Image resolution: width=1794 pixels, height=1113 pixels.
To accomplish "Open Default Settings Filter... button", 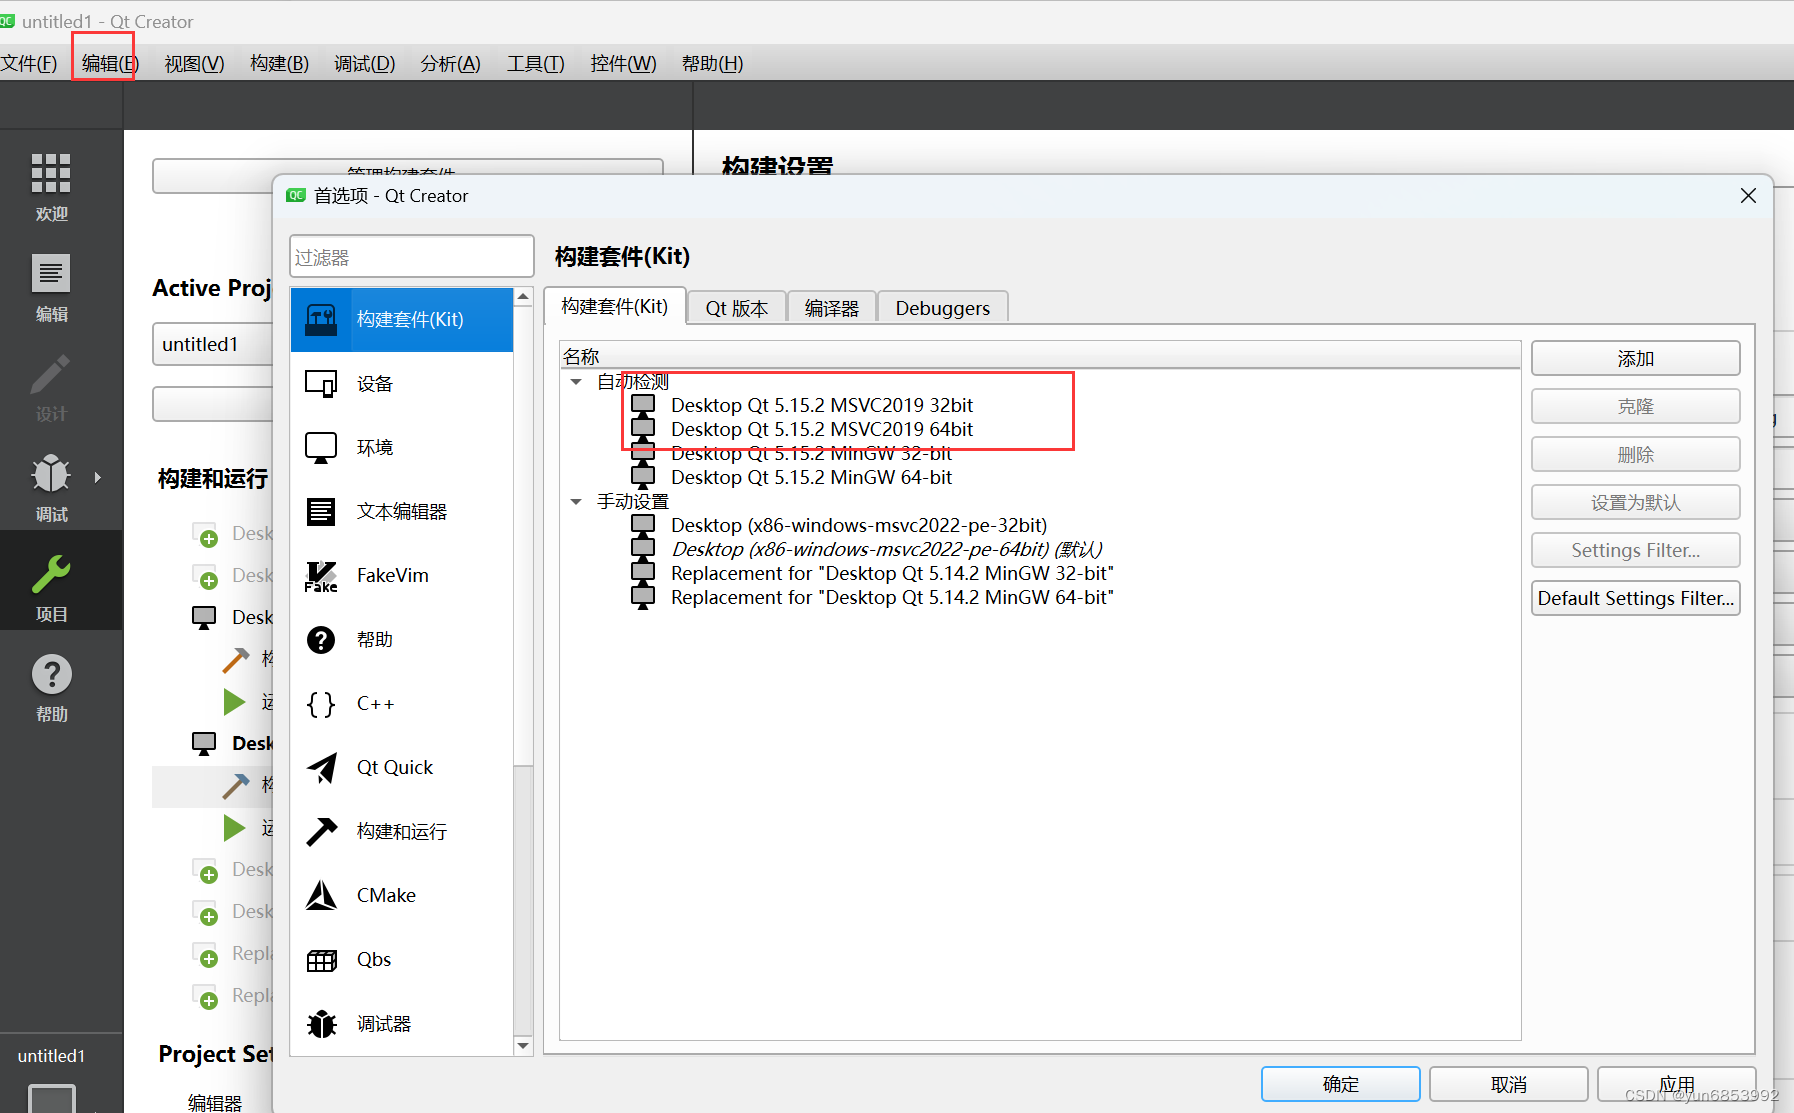I will (1635, 599).
